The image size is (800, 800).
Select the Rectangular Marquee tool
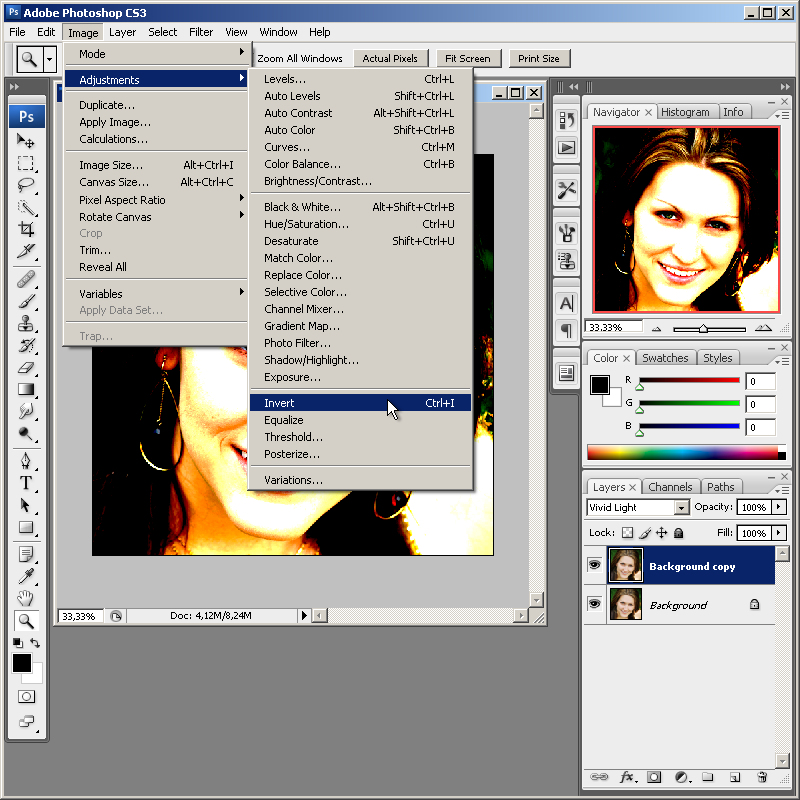pos(26,163)
